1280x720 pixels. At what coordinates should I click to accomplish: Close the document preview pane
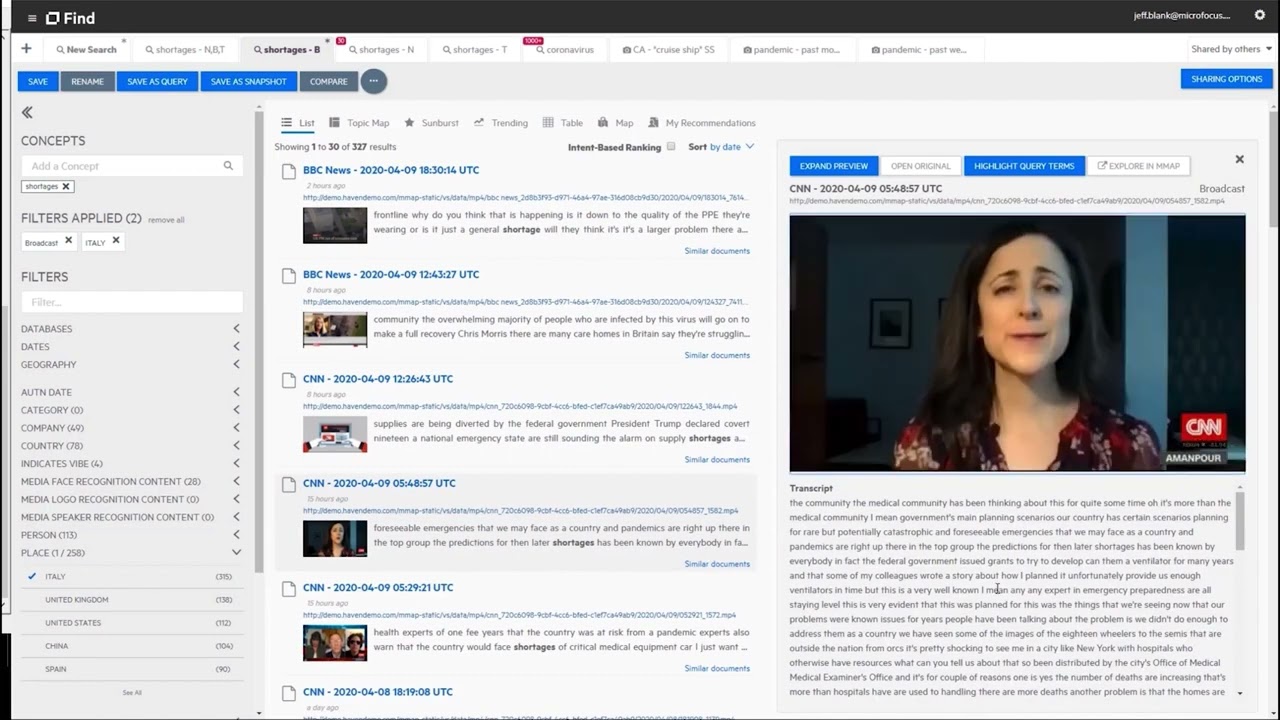coord(1239,159)
